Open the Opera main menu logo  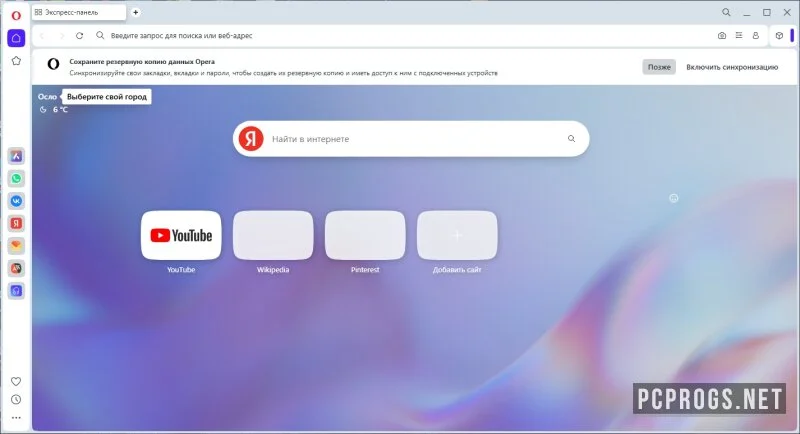(16, 16)
